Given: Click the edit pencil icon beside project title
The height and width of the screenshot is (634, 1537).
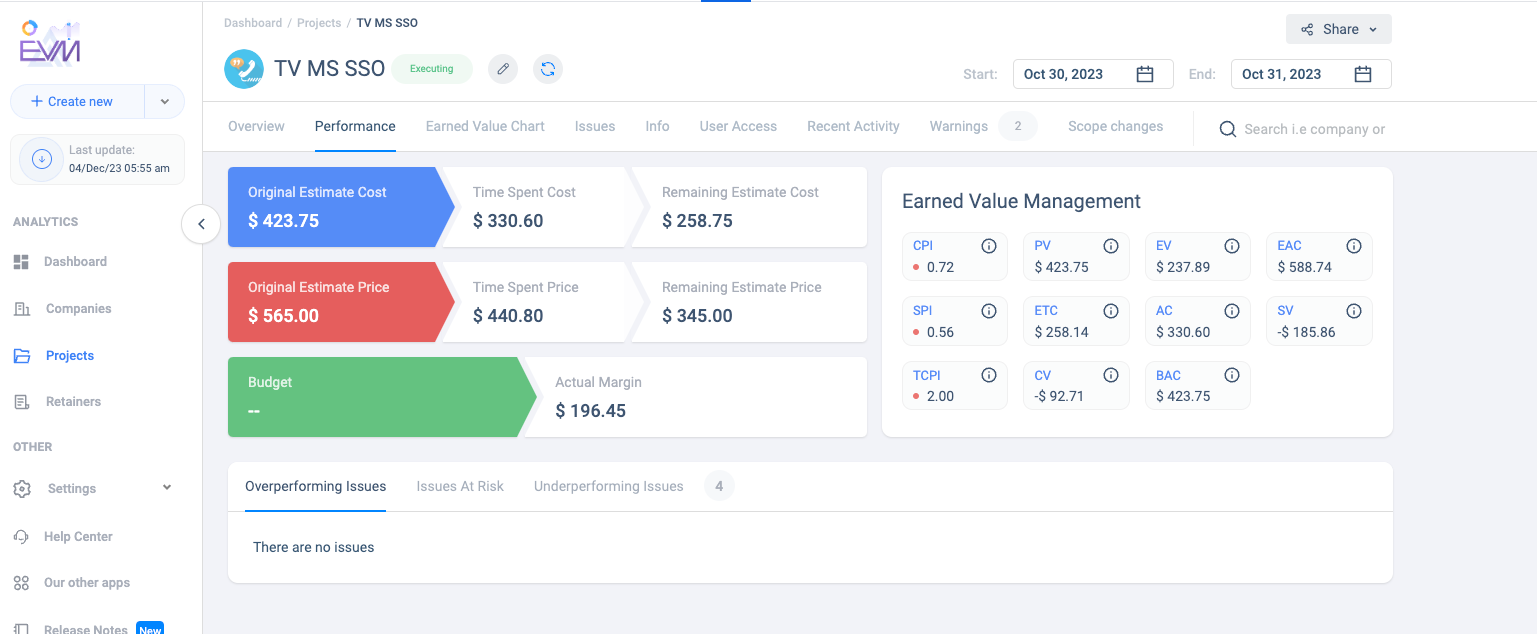Looking at the screenshot, I should tap(503, 69).
